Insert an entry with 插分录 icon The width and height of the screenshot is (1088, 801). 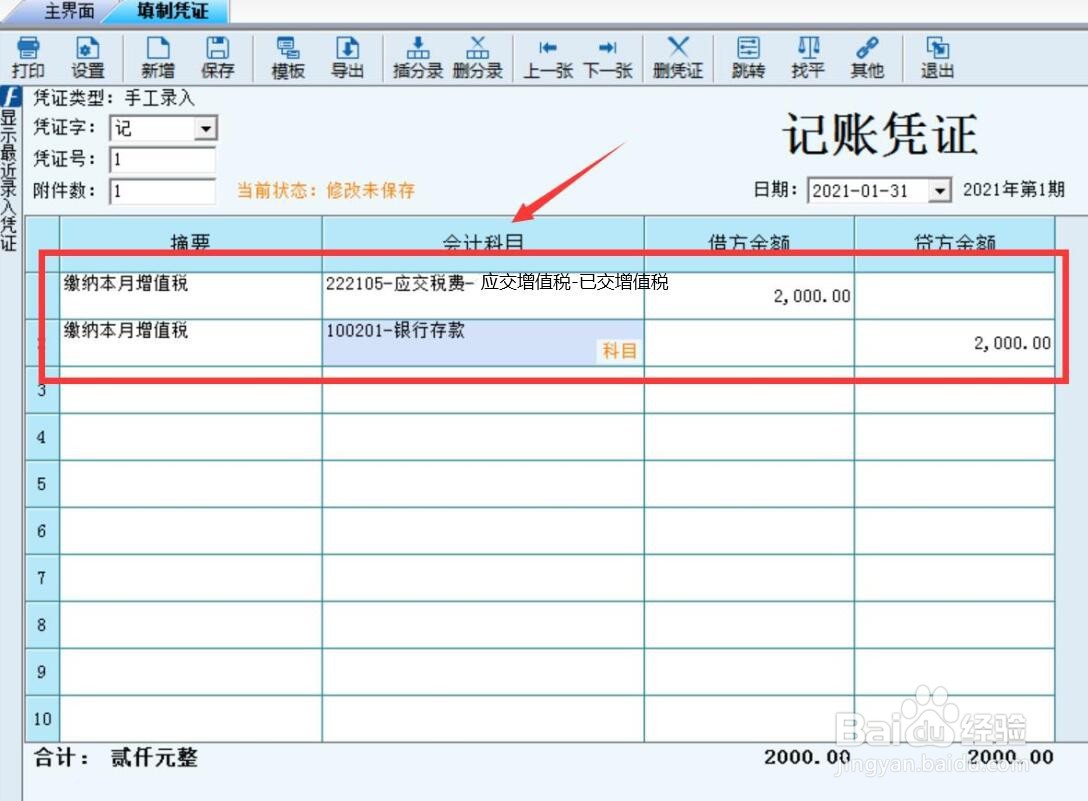(416, 57)
